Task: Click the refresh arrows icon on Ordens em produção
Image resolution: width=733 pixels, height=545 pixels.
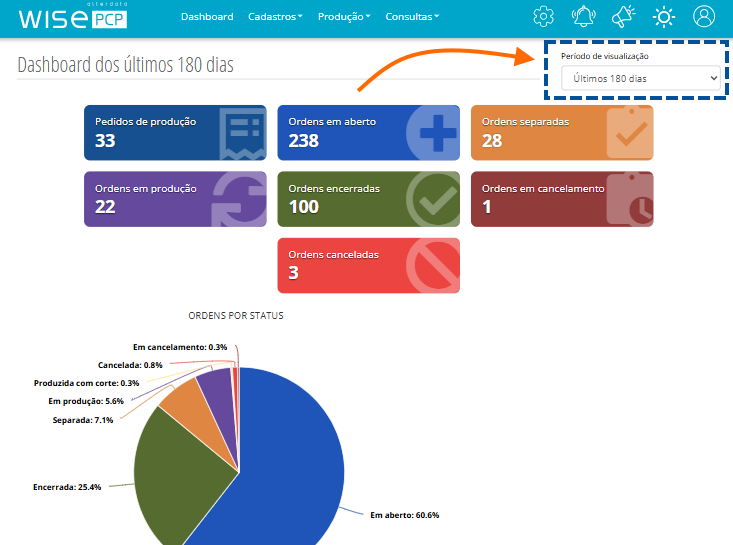Action: (239, 200)
